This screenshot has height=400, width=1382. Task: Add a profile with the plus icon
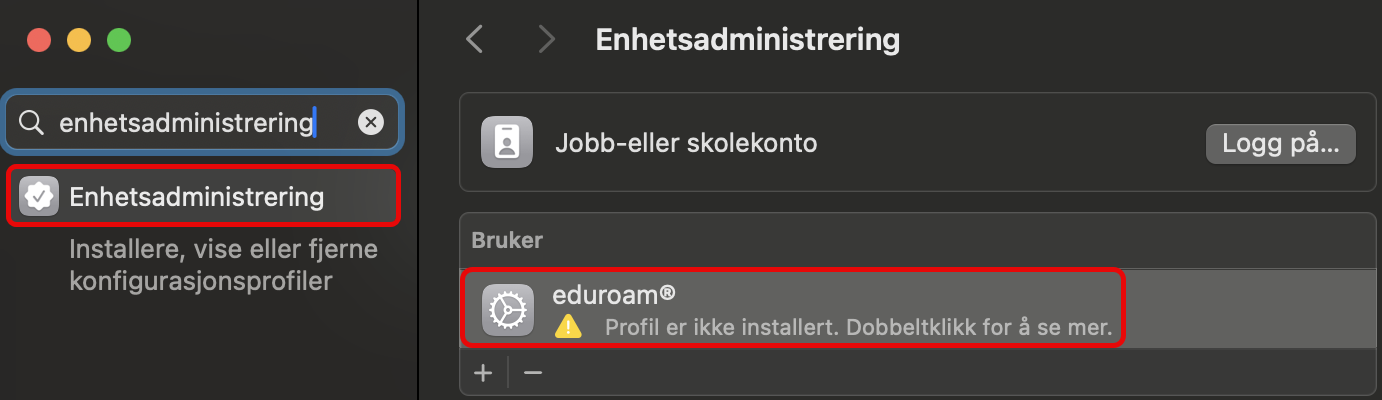coord(484,373)
